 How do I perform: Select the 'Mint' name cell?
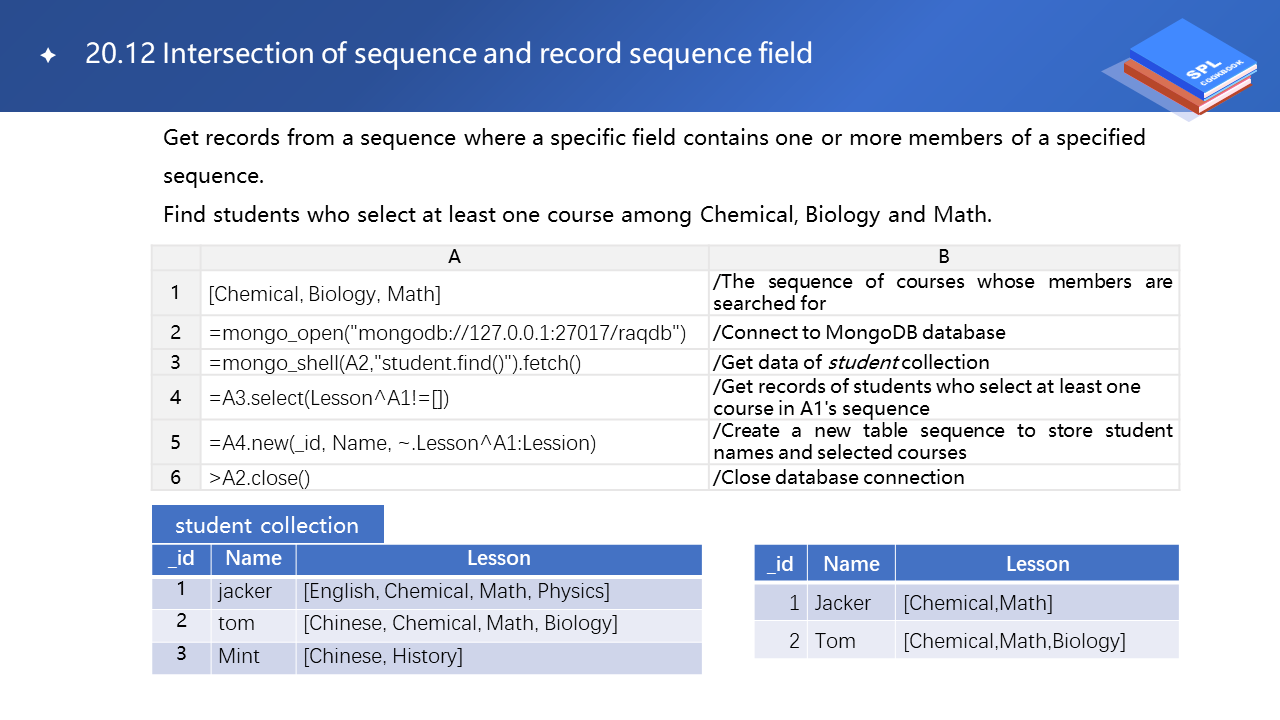(239, 656)
